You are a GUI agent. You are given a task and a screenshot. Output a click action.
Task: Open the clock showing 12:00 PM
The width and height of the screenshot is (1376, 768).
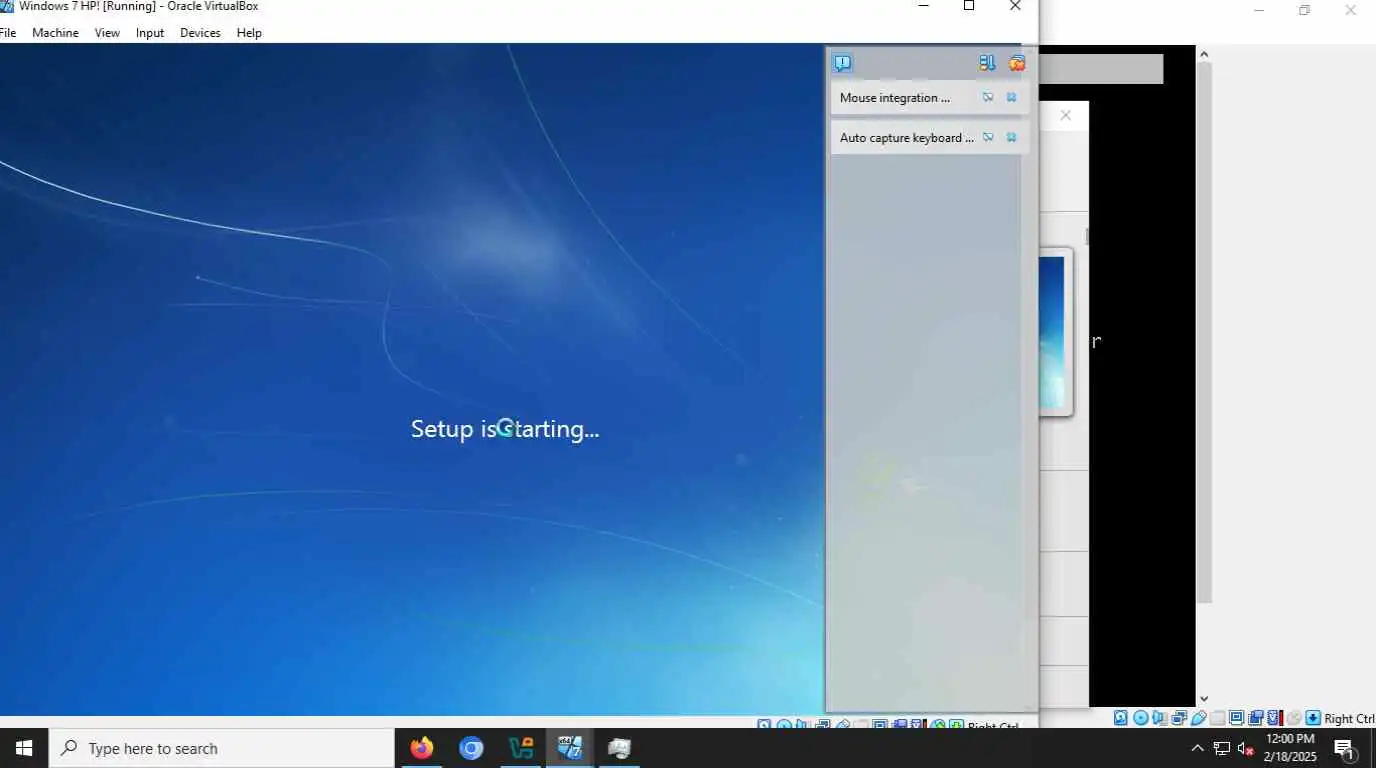pyautogui.click(x=1290, y=748)
